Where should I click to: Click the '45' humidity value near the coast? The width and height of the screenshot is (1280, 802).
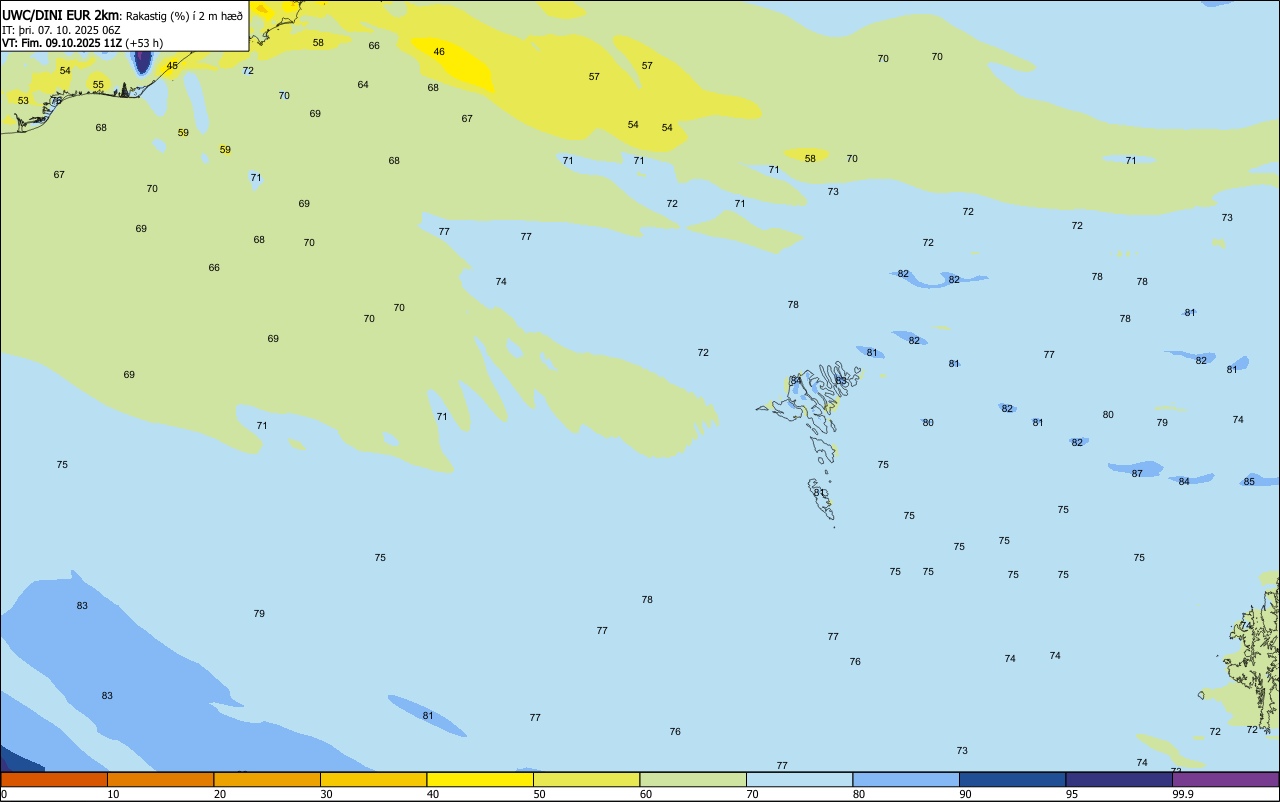point(172,66)
